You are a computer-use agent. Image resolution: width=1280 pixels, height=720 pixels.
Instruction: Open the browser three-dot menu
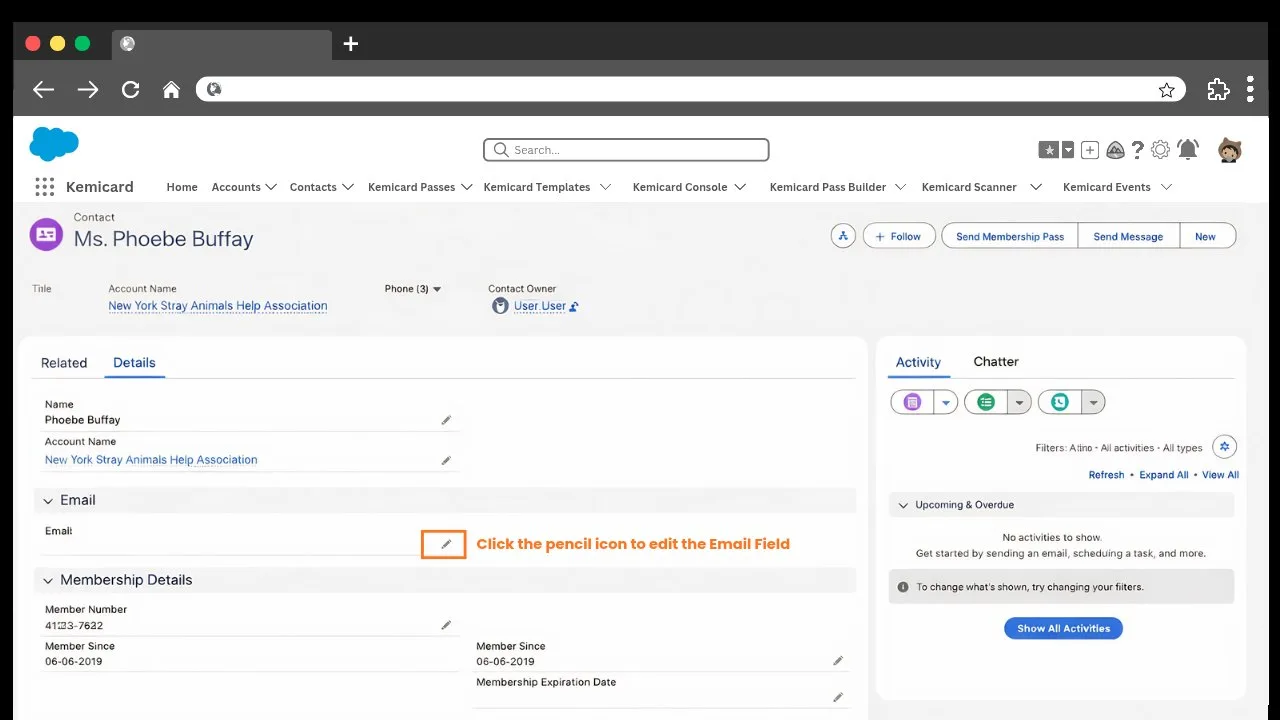[x=1250, y=89]
